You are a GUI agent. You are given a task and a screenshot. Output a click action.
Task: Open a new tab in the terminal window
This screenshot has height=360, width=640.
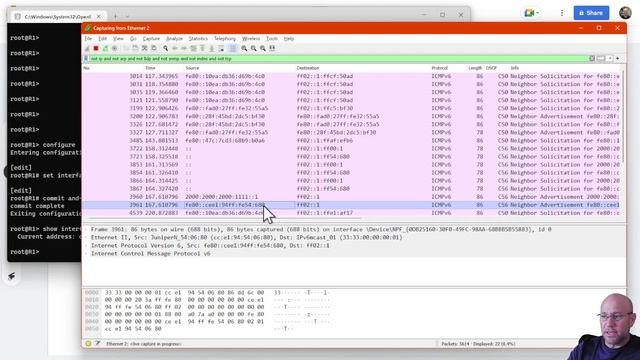click(x=116, y=16)
